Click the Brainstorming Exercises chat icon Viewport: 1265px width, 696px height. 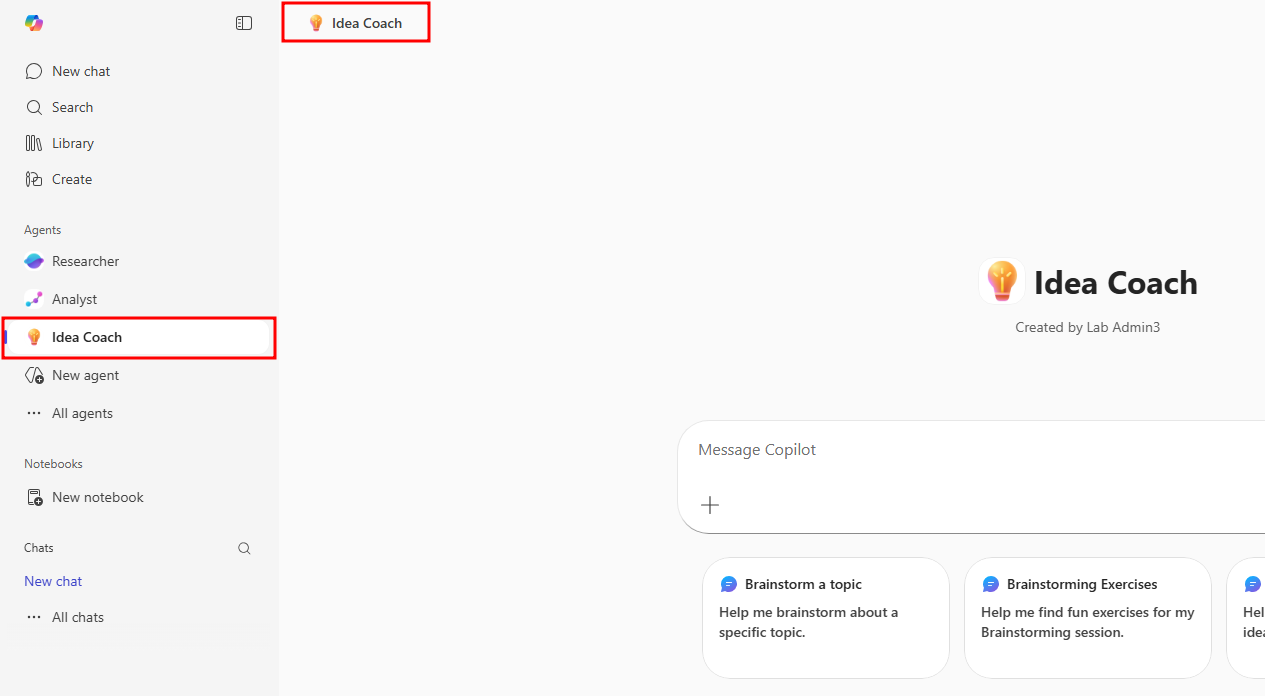[x=991, y=584]
